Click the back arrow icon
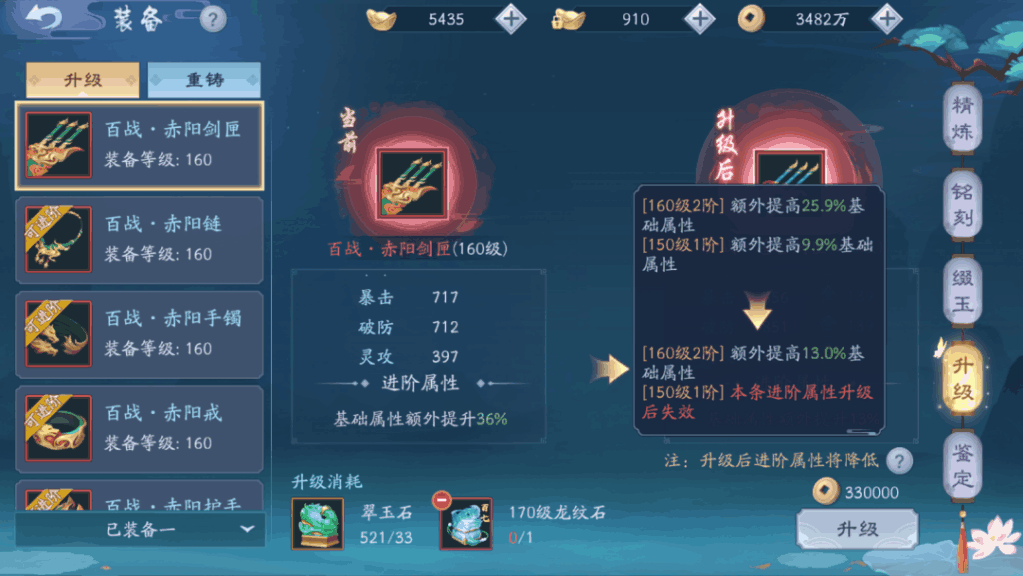The height and width of the screenshot is (576, 1023). coord(44,17)
